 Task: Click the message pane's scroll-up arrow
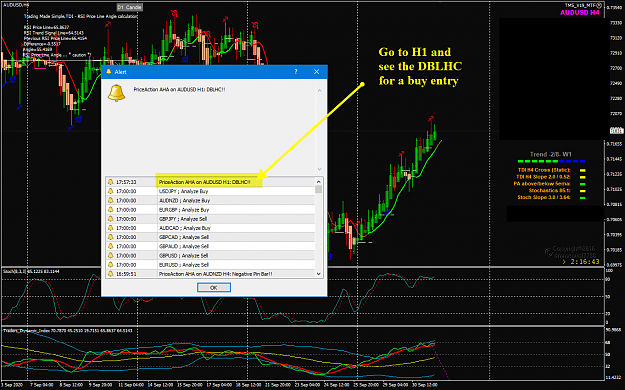tap(319, 91)
